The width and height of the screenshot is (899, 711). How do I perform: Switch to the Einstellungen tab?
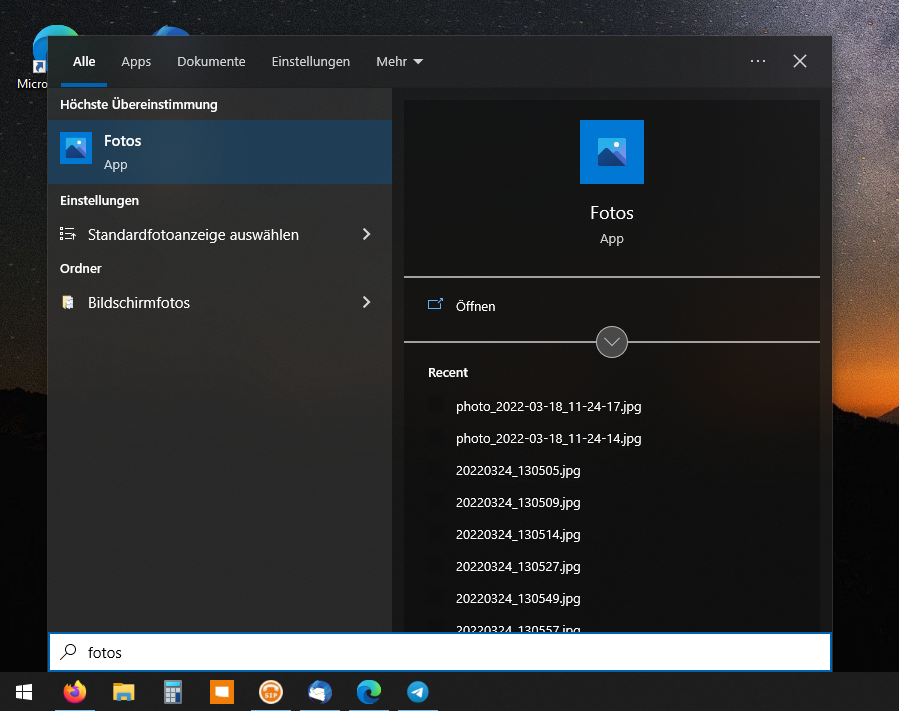[311, 61]
